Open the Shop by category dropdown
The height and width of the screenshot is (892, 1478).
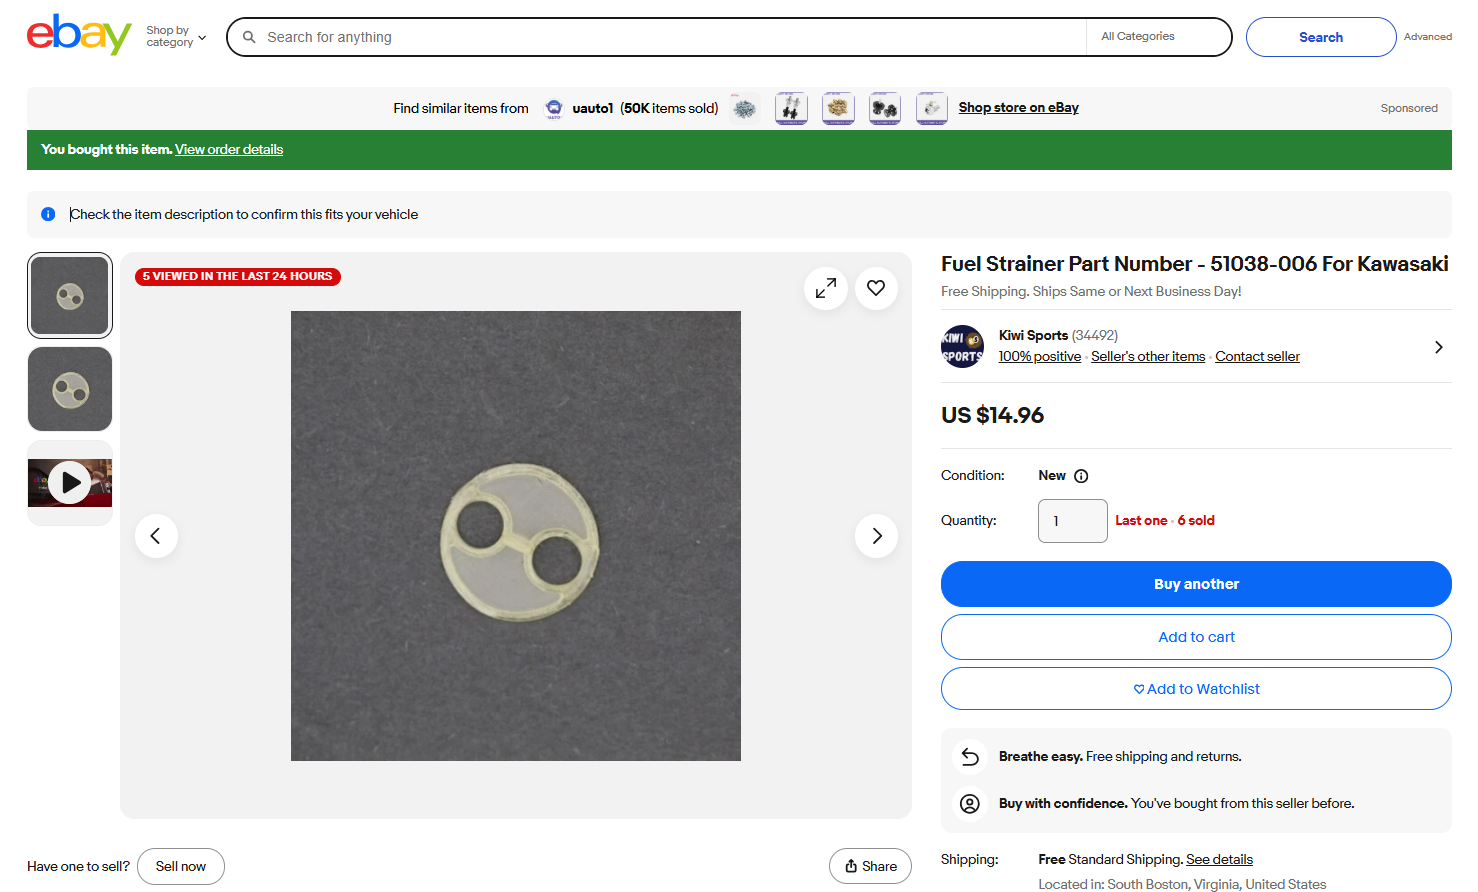(x=176, y=37)
